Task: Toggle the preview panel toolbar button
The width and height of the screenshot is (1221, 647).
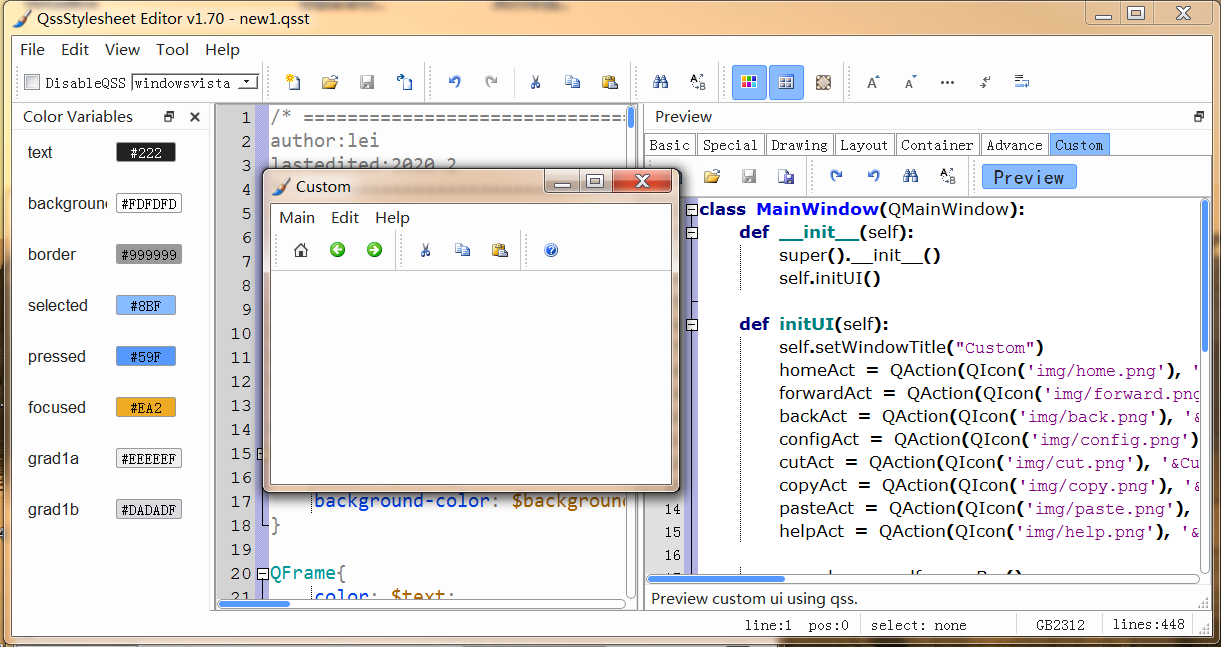Action: pyautogui.click(x=786, y=82)
